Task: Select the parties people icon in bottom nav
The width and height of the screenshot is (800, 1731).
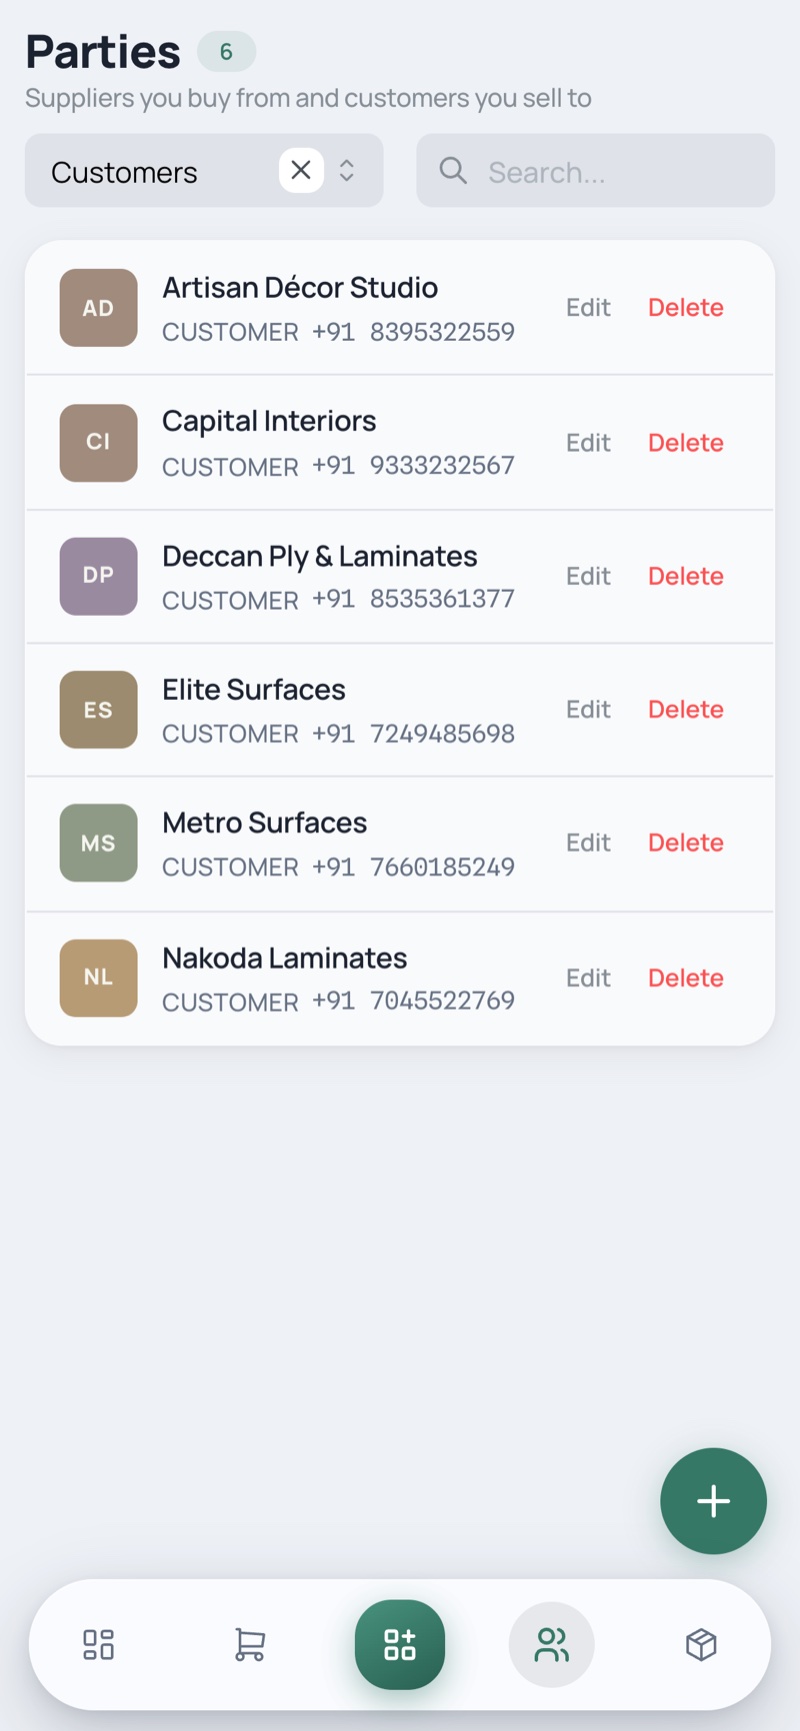Action: pyautogui.click(x=551, y=1644)
